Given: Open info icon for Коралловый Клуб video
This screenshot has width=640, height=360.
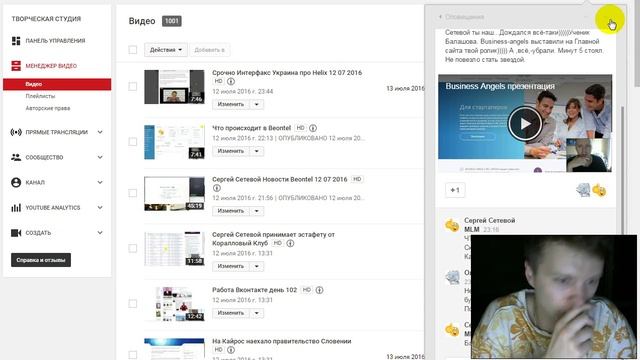Looking at the screenshot, I should point(290,243).
